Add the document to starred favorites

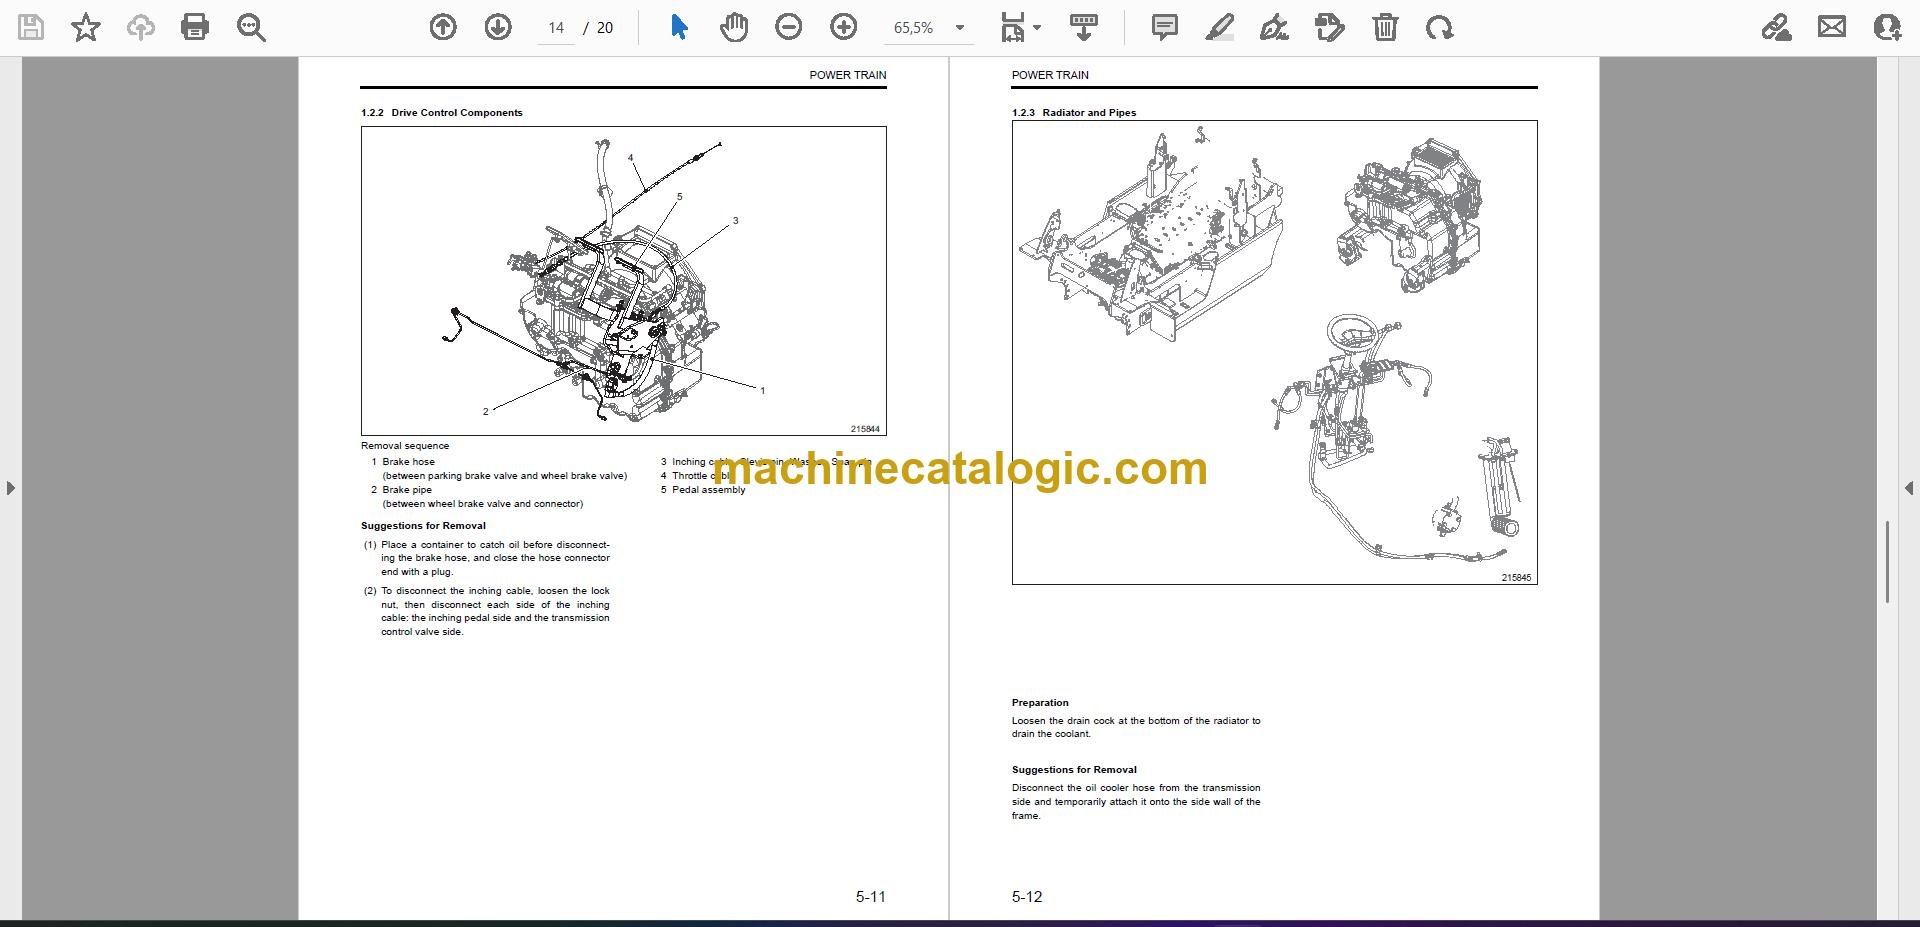coord(86,27)
